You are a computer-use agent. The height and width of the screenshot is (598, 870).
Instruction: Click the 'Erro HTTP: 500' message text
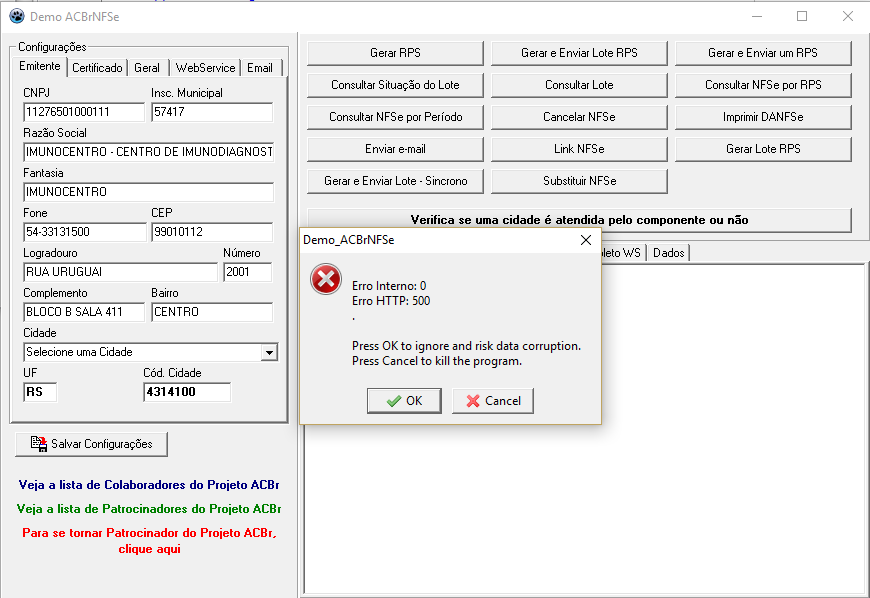coord(391,301)
